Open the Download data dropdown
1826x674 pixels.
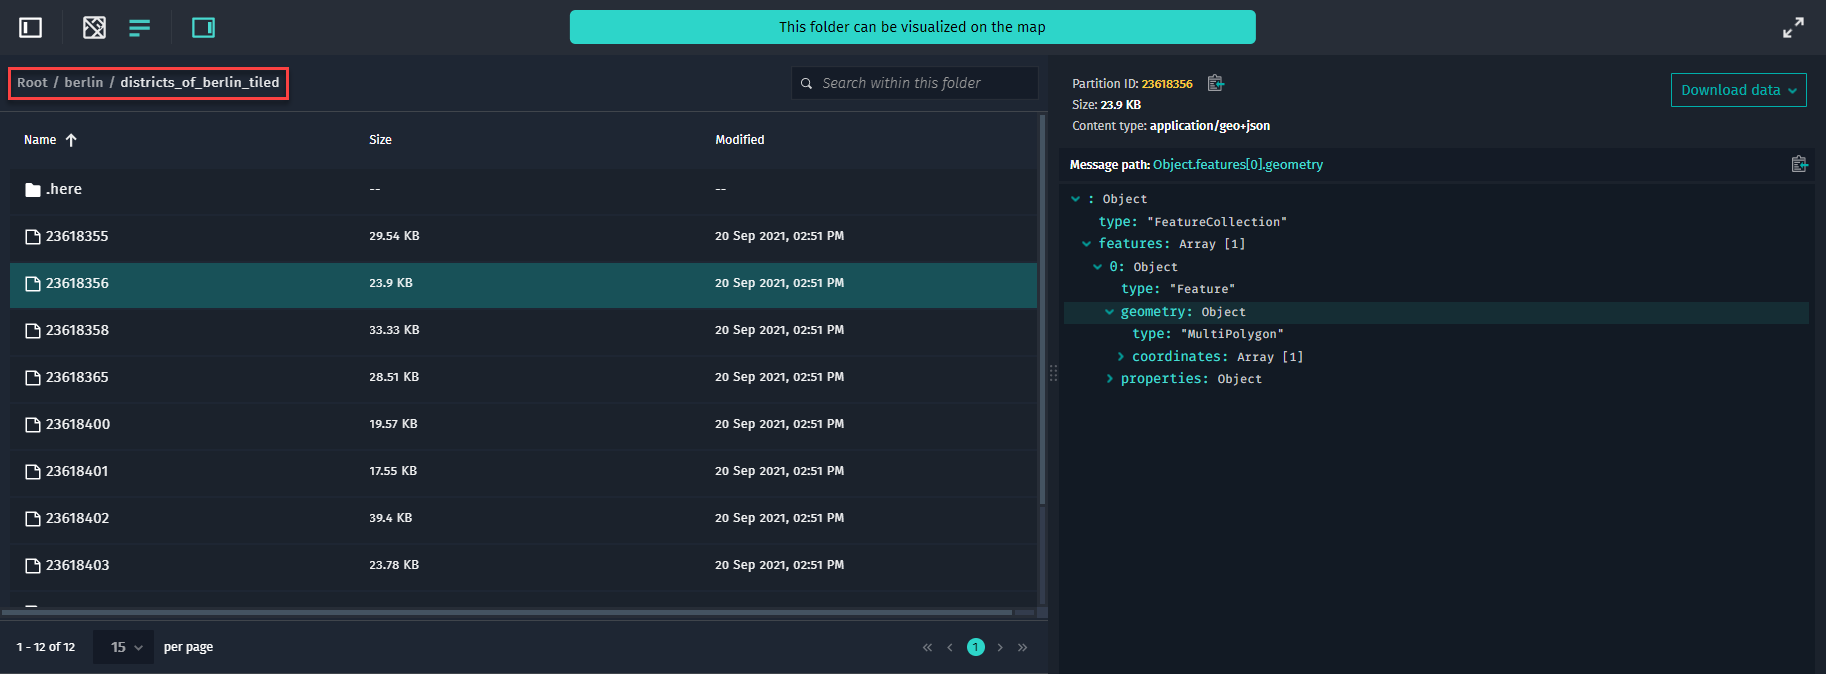tap(1738, 90)
